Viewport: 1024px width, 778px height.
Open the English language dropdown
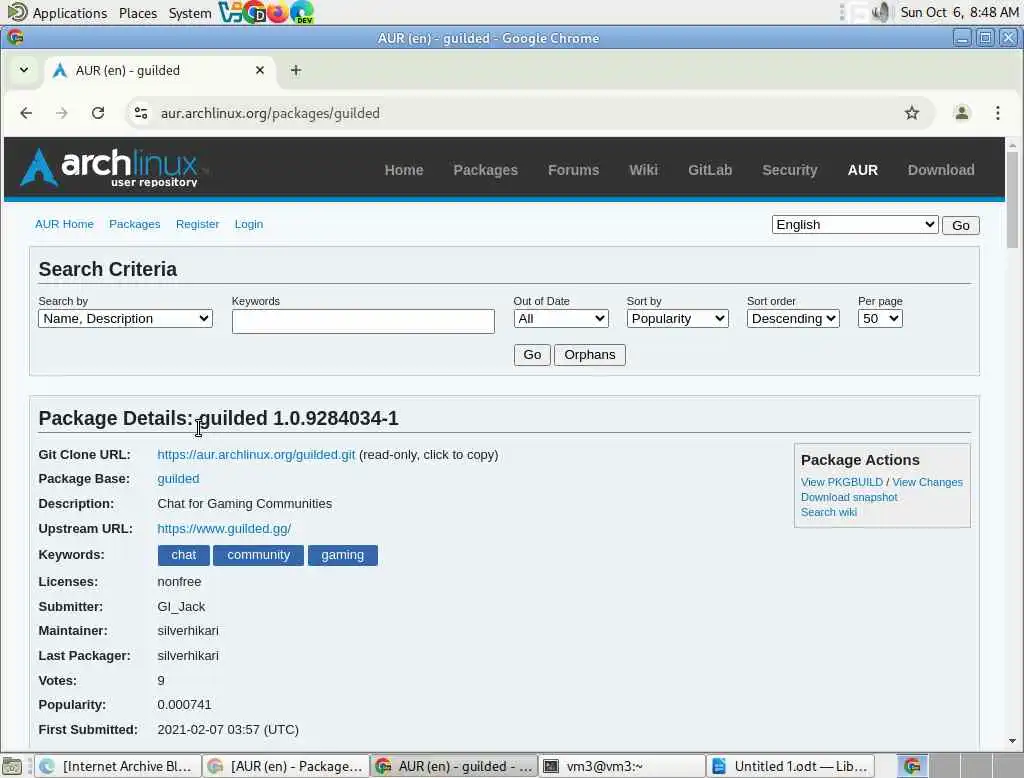(x=855, y=225)
